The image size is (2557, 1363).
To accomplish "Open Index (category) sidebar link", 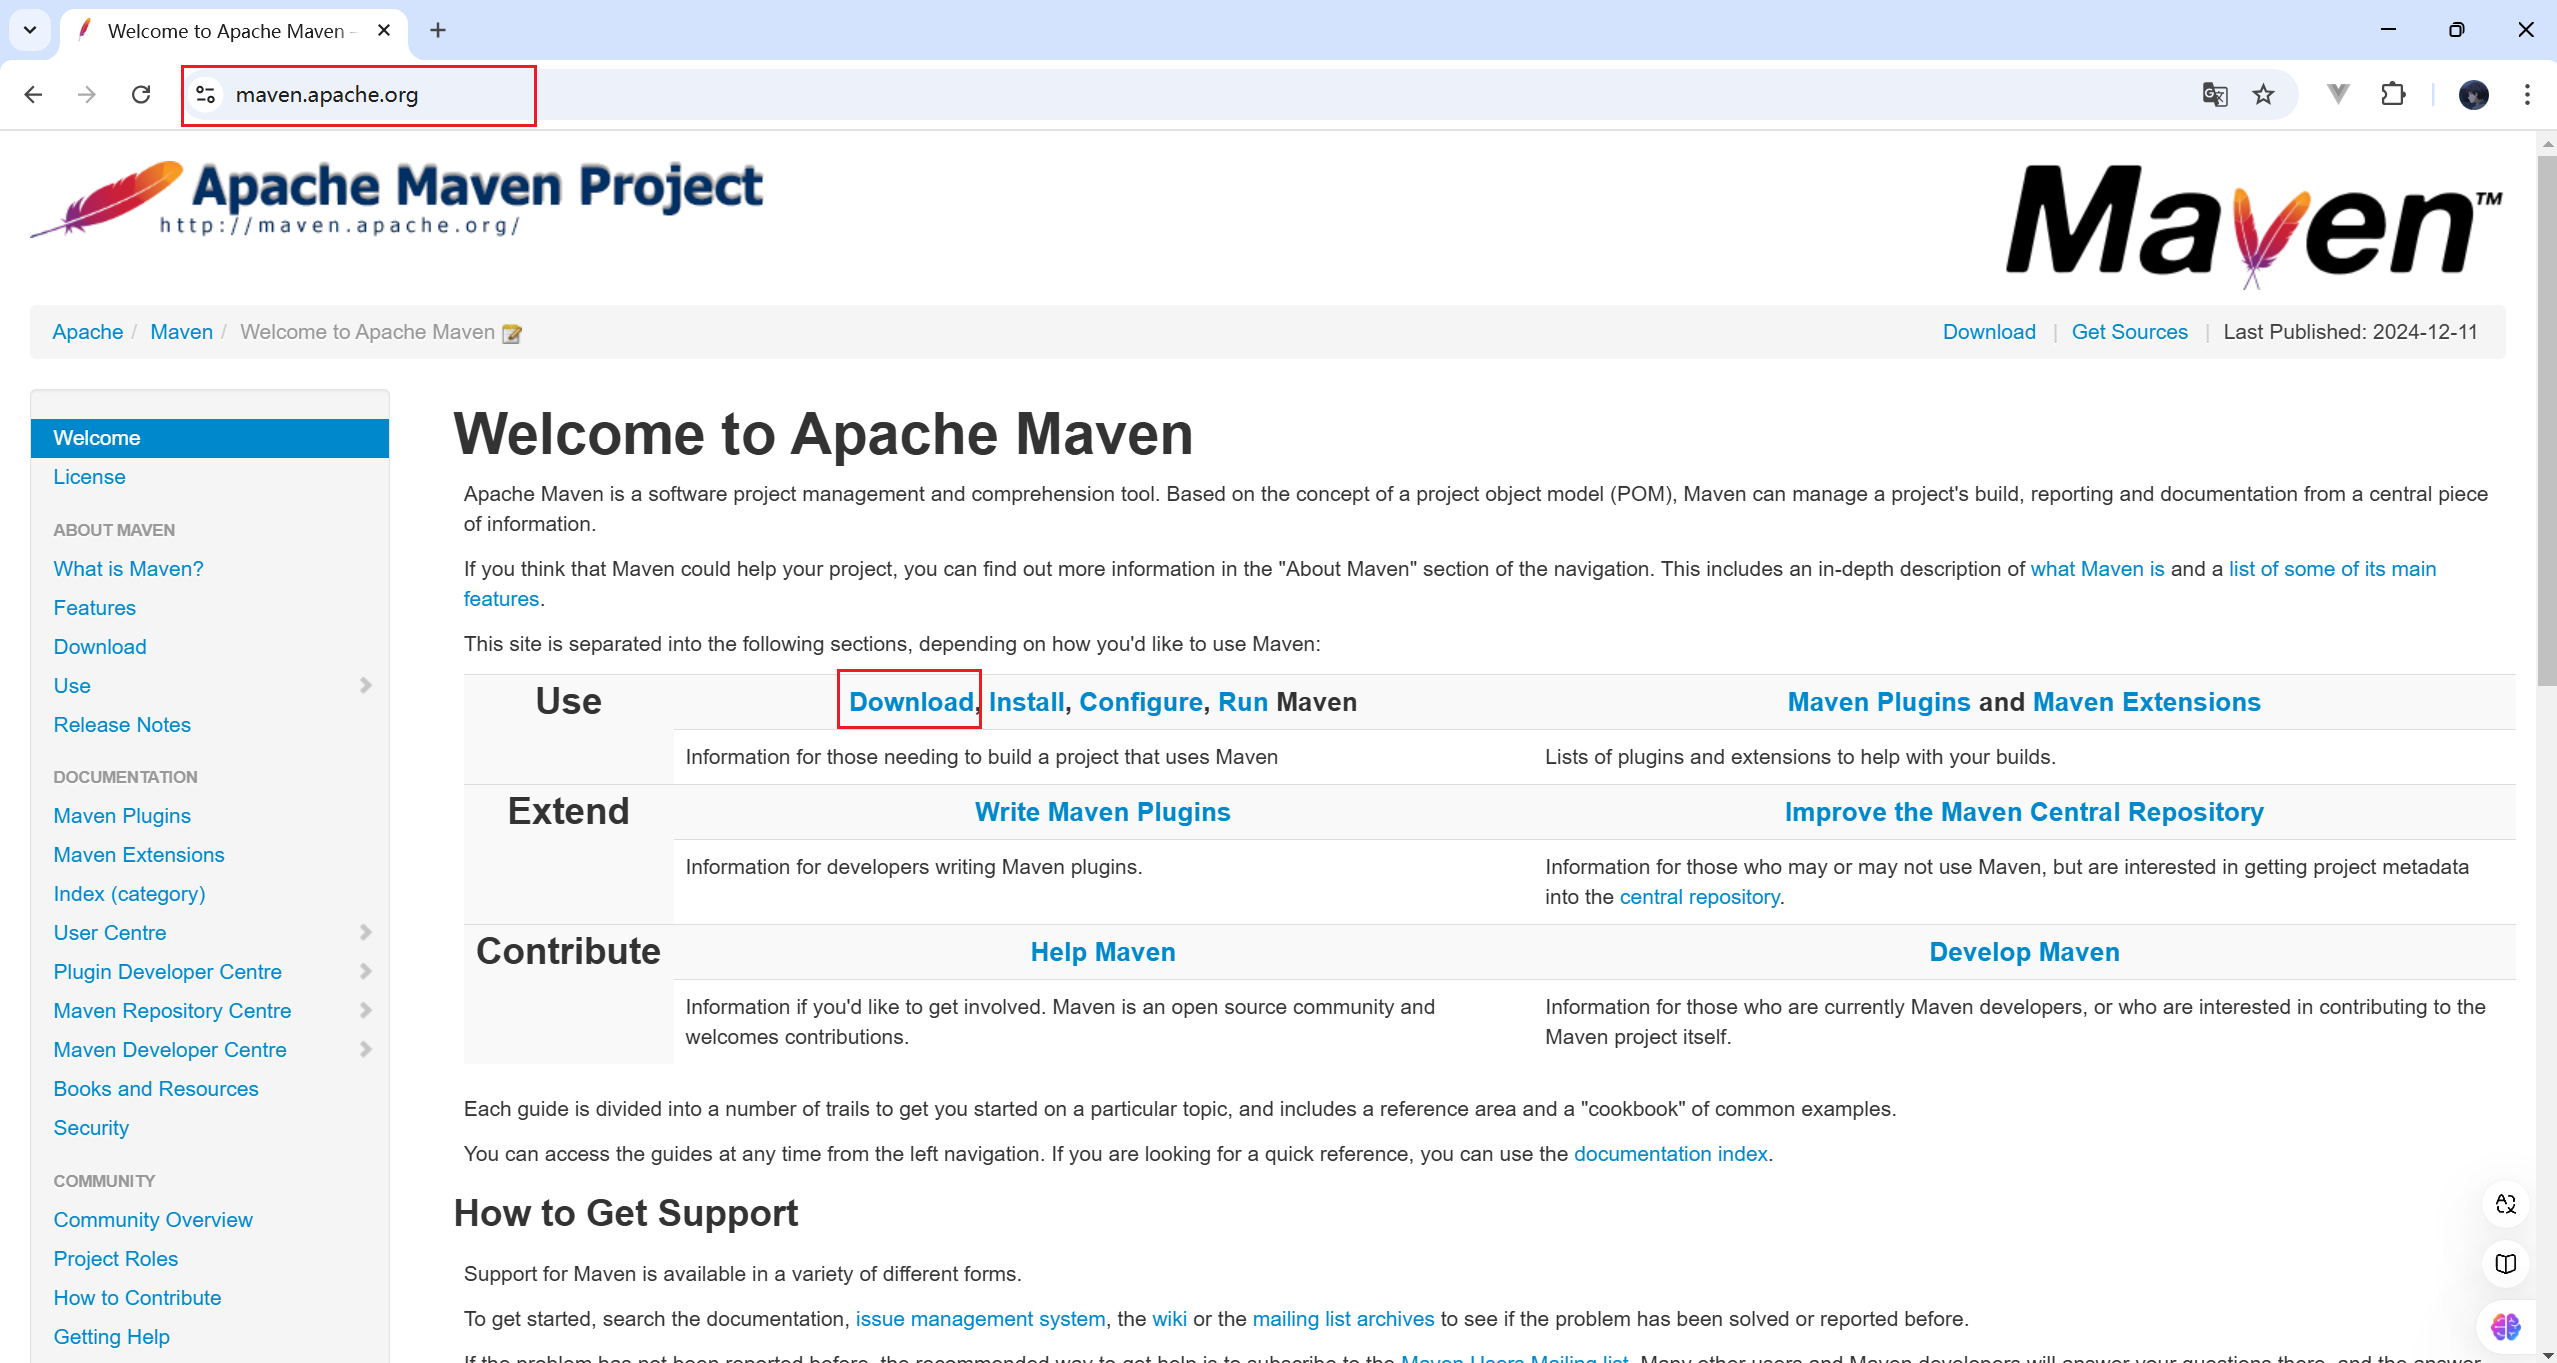I will [x=129, y=894].
